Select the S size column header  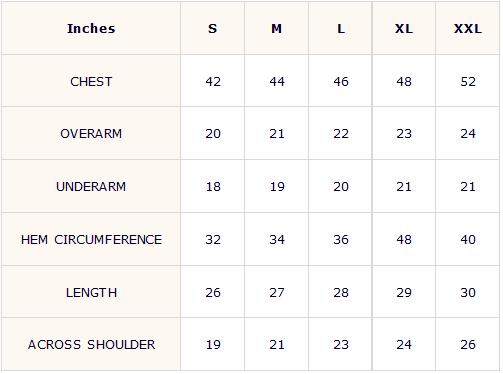[213, 29]
